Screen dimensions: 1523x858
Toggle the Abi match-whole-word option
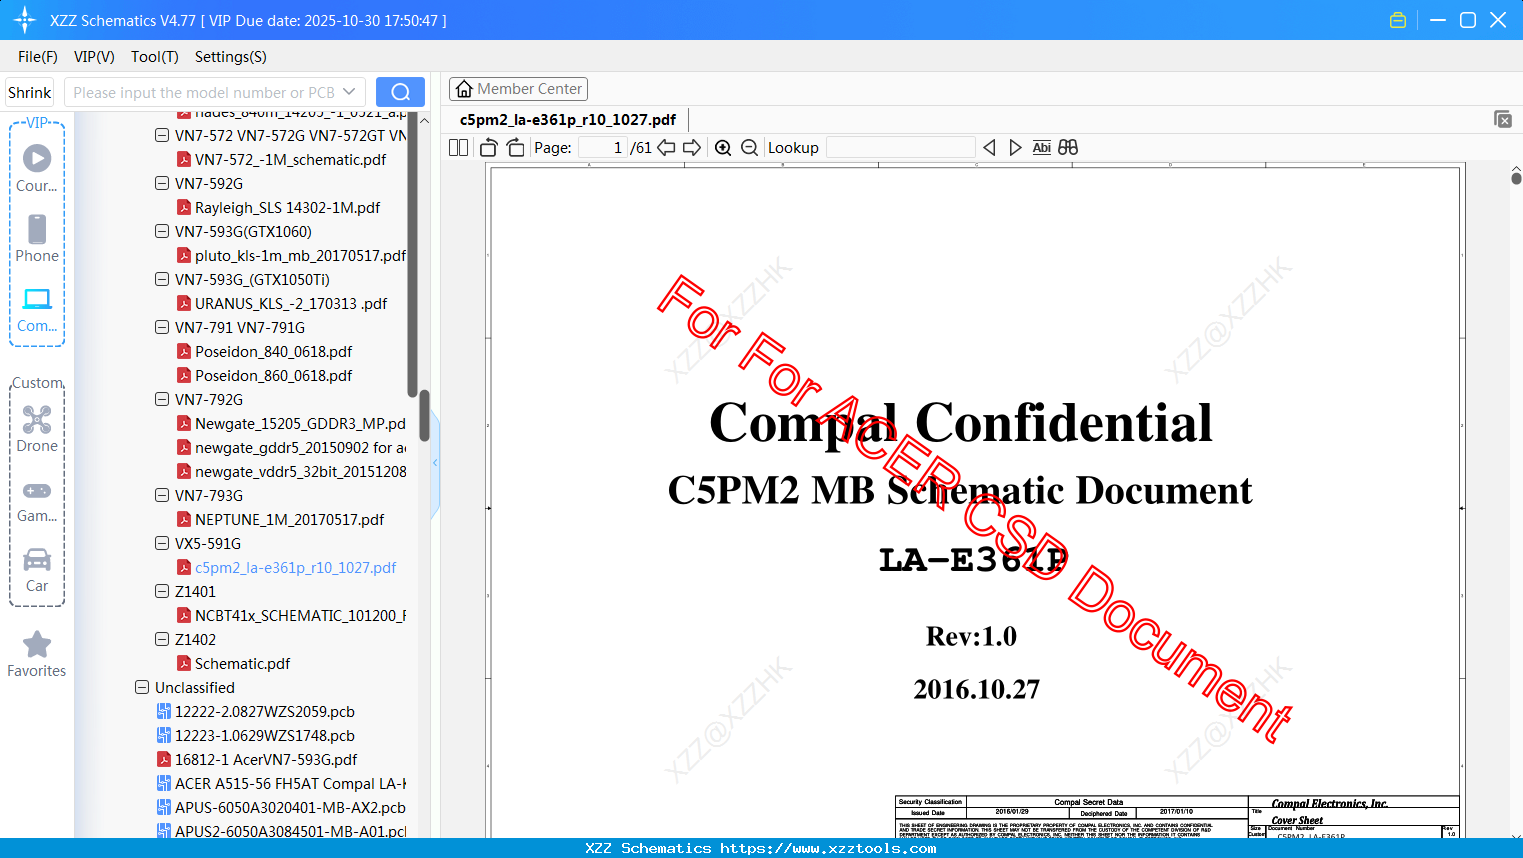[1041, 148]
